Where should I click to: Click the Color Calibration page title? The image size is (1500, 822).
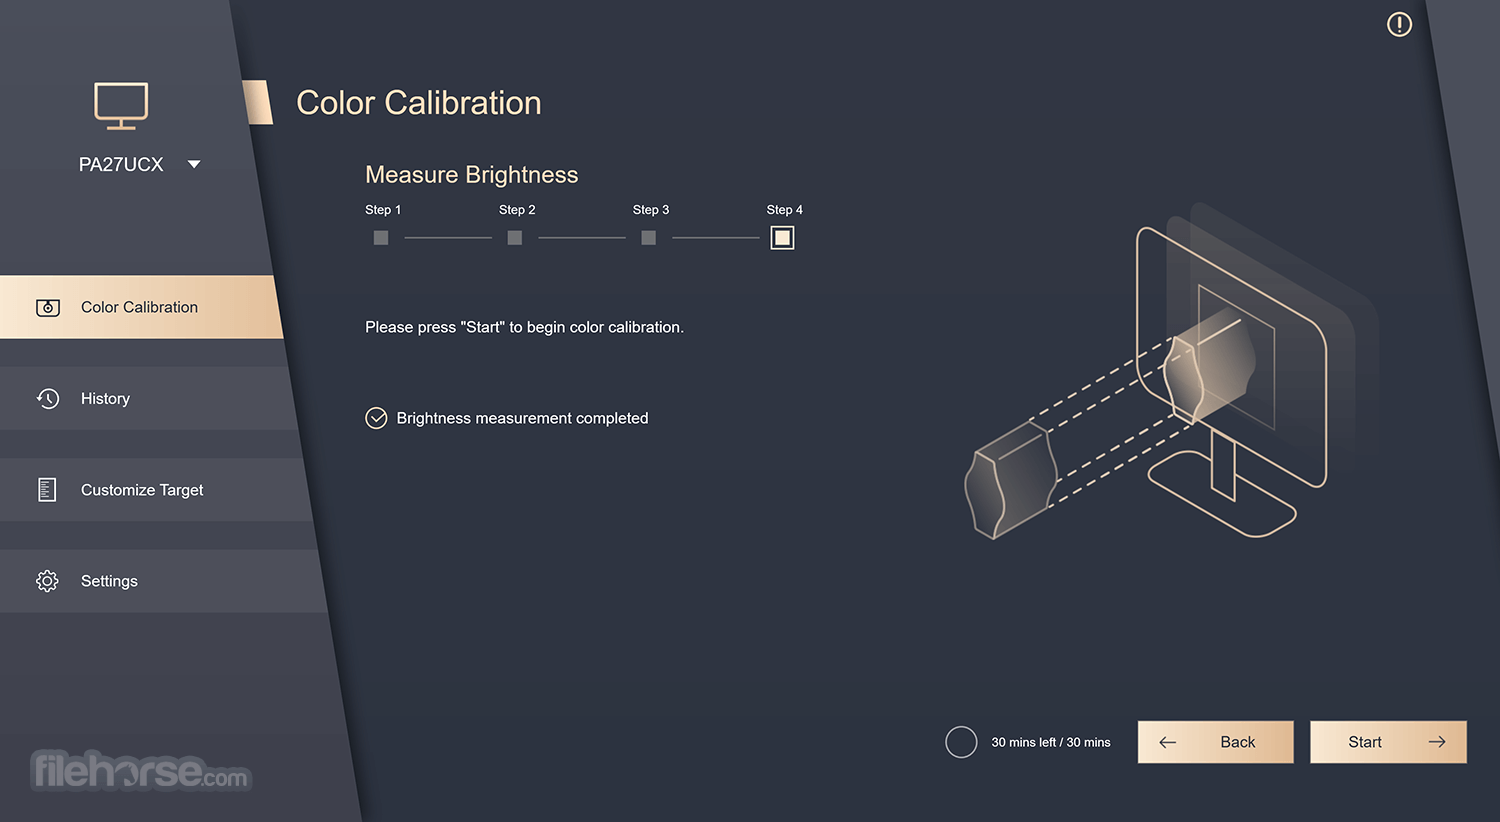419,103
